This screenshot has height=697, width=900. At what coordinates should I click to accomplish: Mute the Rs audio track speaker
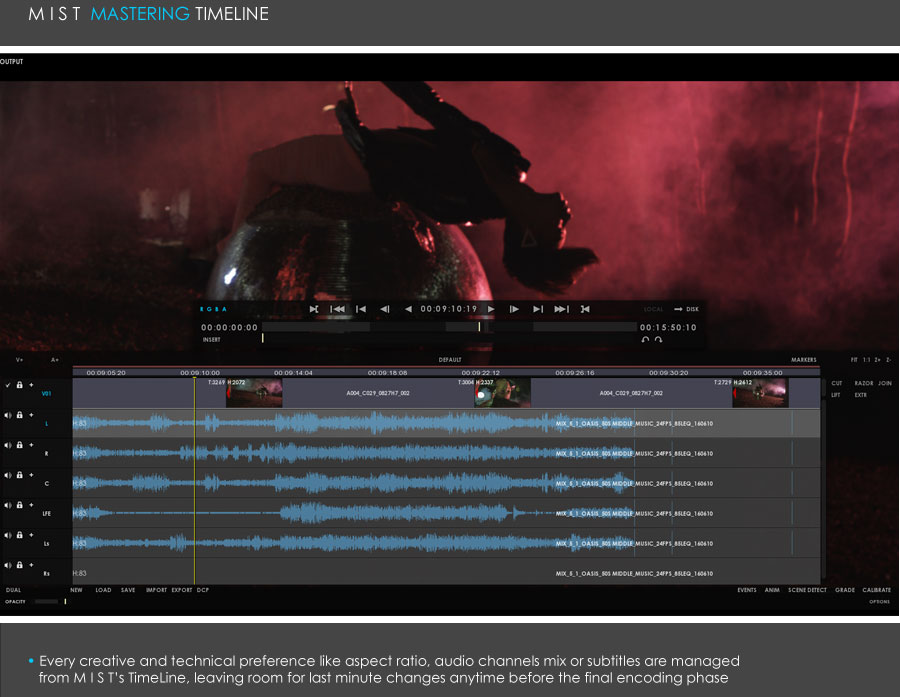[8, 565]
